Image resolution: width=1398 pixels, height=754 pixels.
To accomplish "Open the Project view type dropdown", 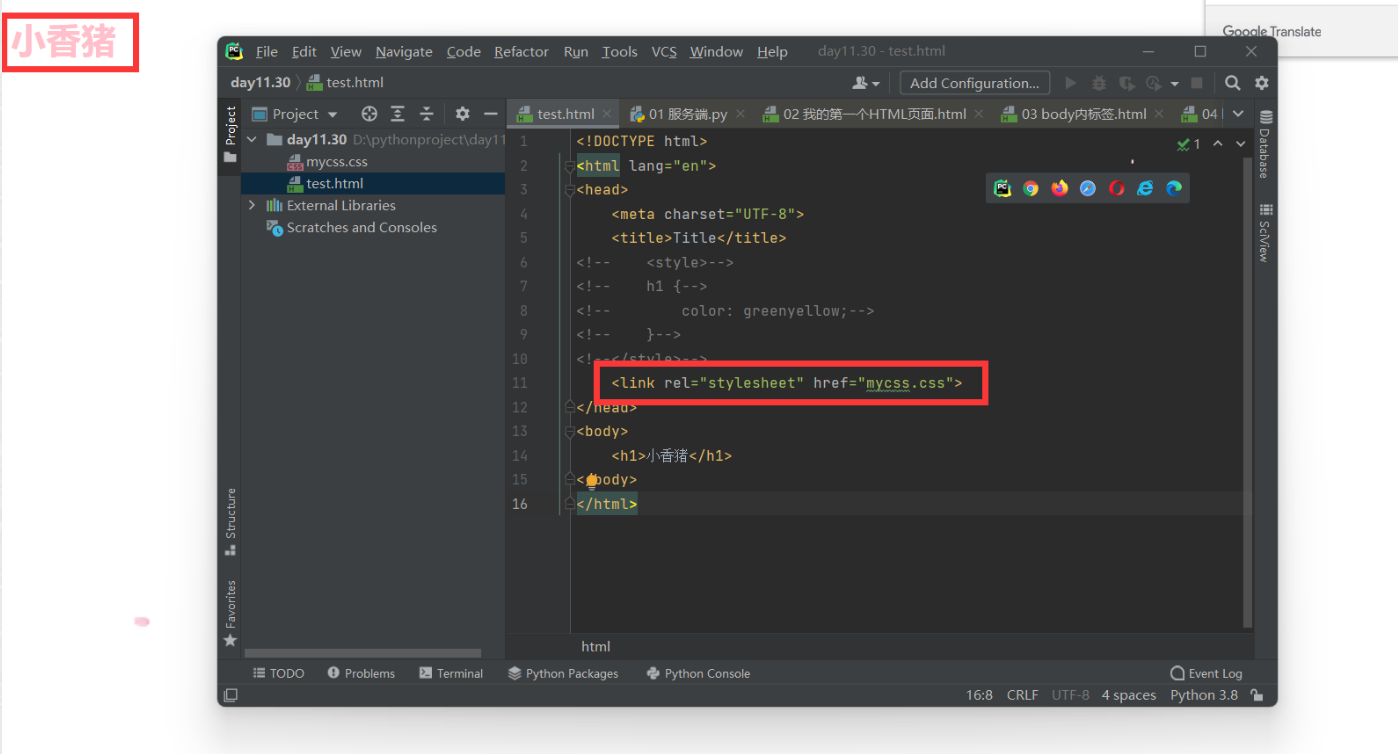I will (x=296, y=114).
